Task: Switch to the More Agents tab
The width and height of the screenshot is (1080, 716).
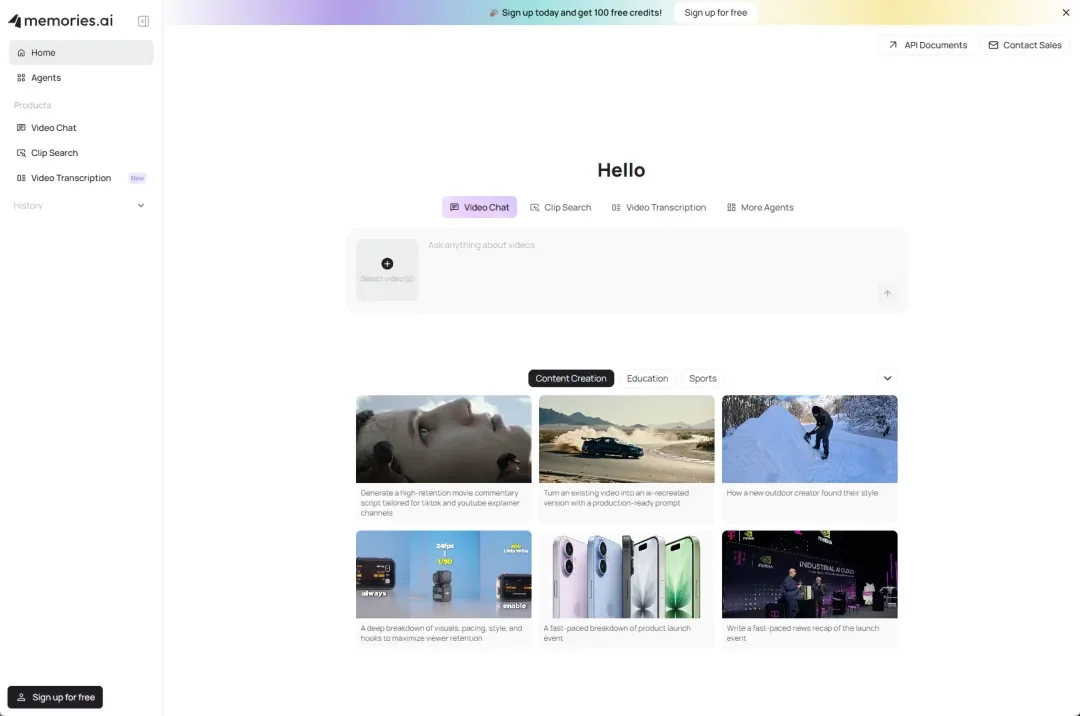Action: pos(760,207)
